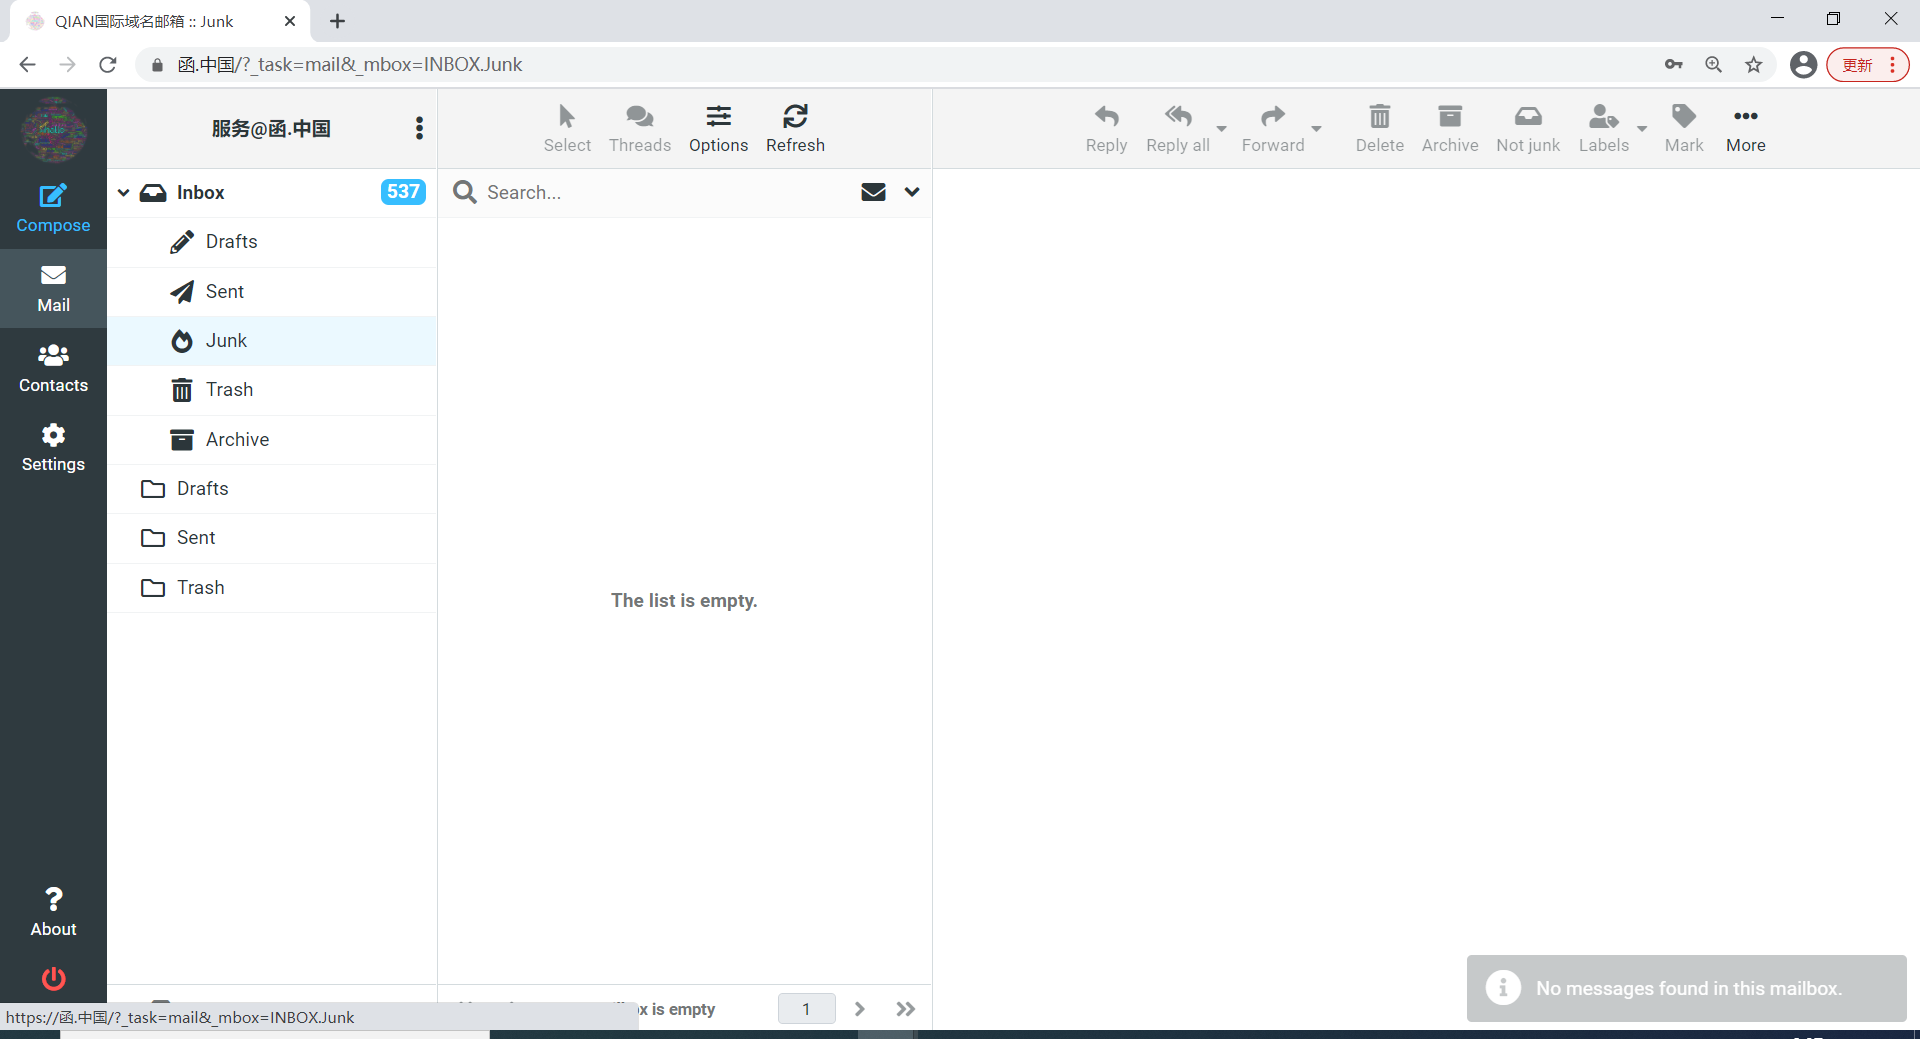Bookmark this page with the star
1920x1039 pixels.
click(x=1754, y=64)
